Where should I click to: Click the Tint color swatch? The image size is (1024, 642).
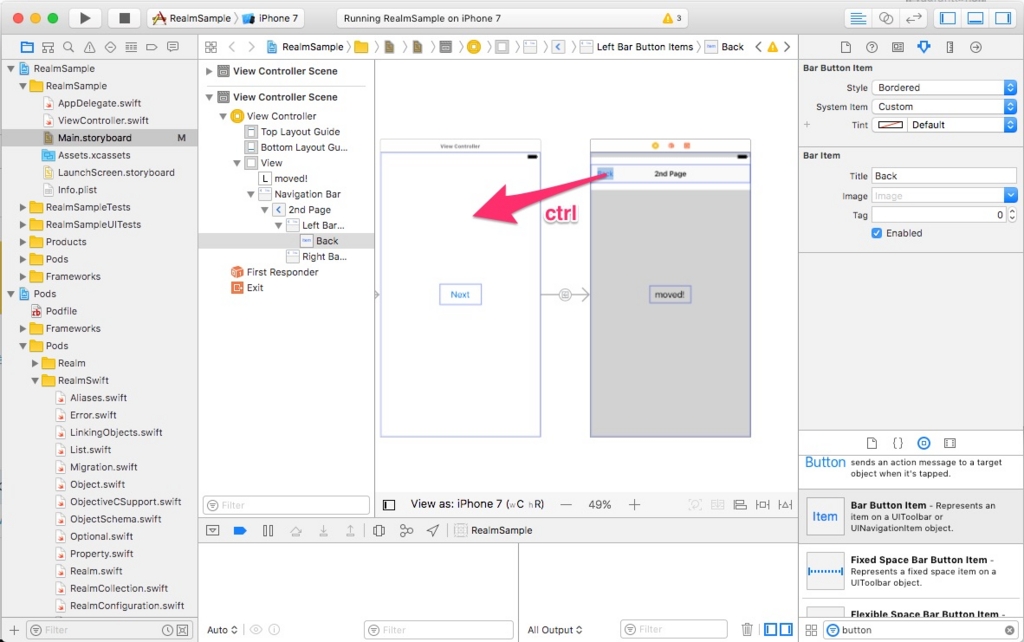[890, 125]
